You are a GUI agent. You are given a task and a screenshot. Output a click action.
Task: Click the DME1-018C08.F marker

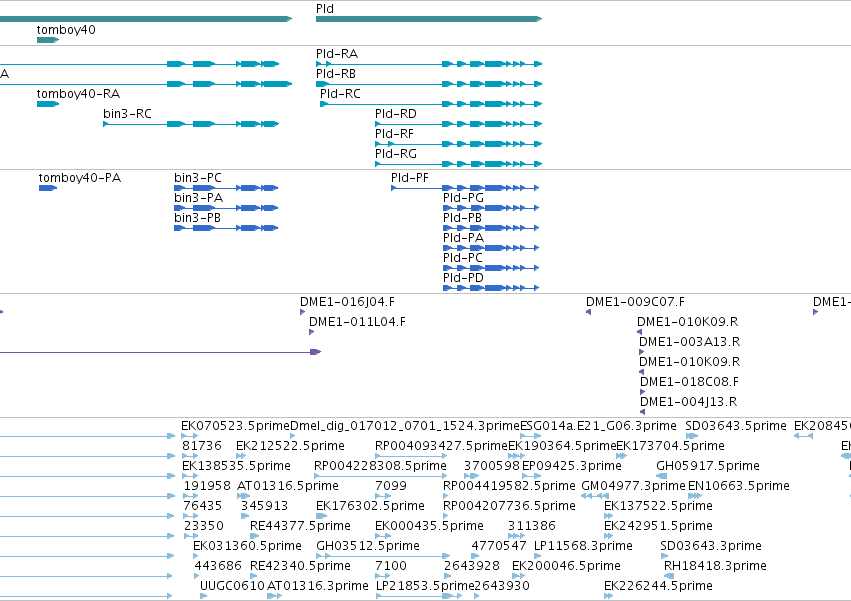643,392
